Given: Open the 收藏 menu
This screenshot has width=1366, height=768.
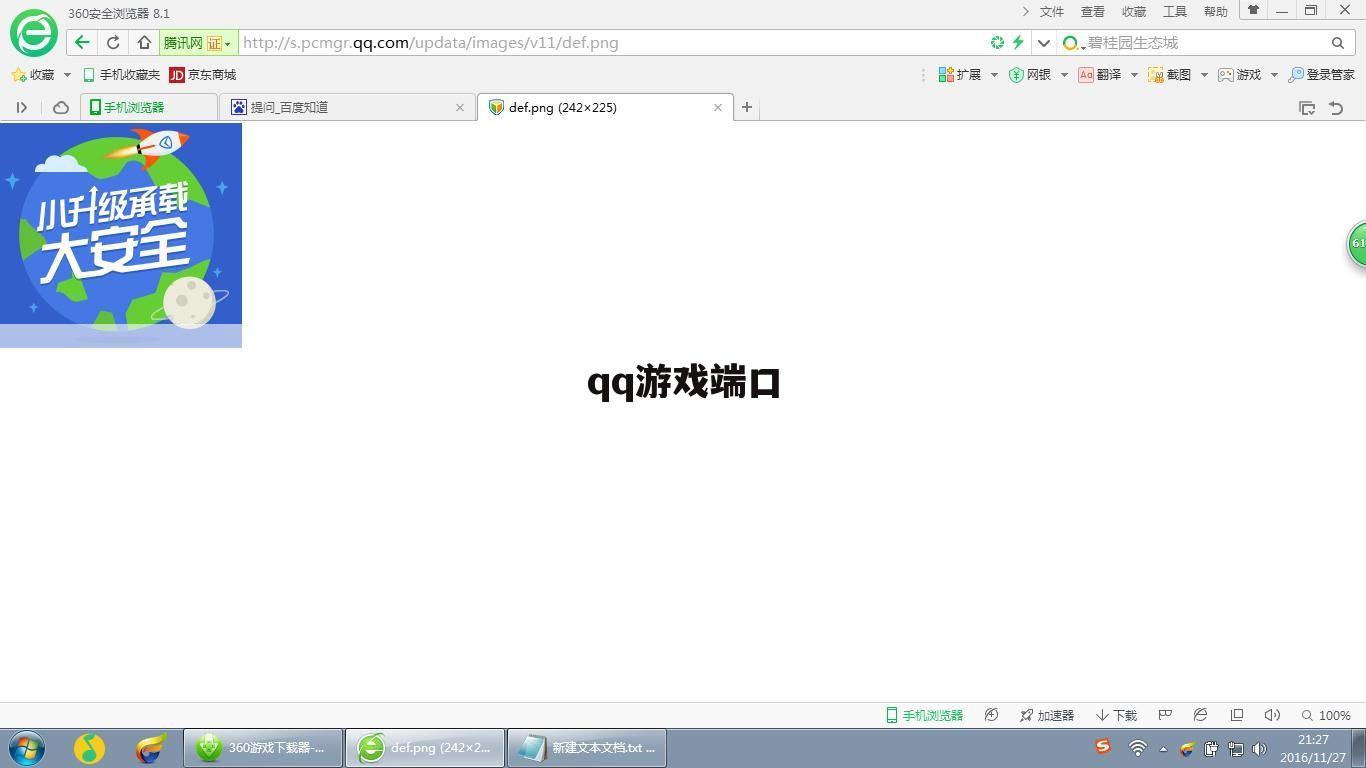Looking at the screenshot, I should [1134, 12].
